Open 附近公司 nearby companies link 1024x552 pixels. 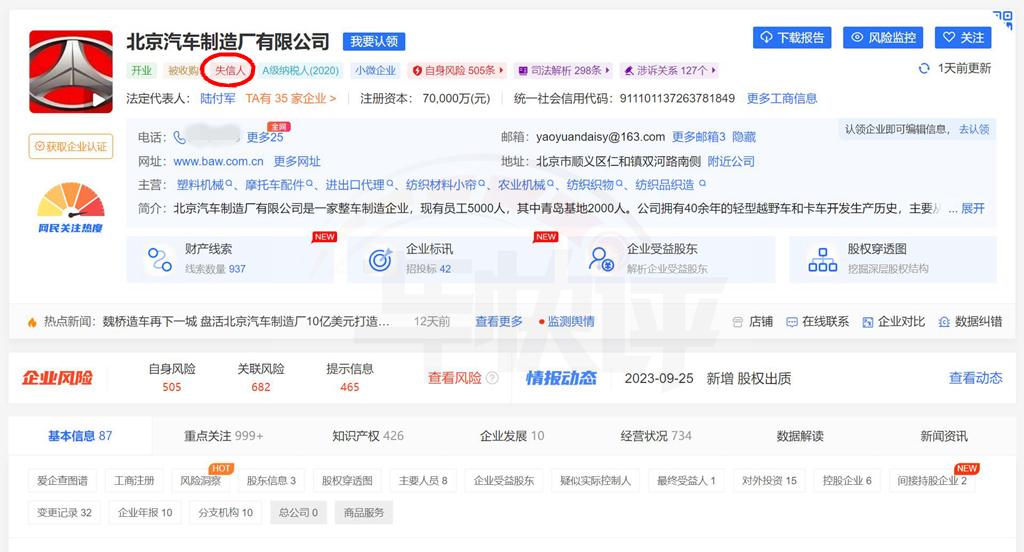click(731, 161)
